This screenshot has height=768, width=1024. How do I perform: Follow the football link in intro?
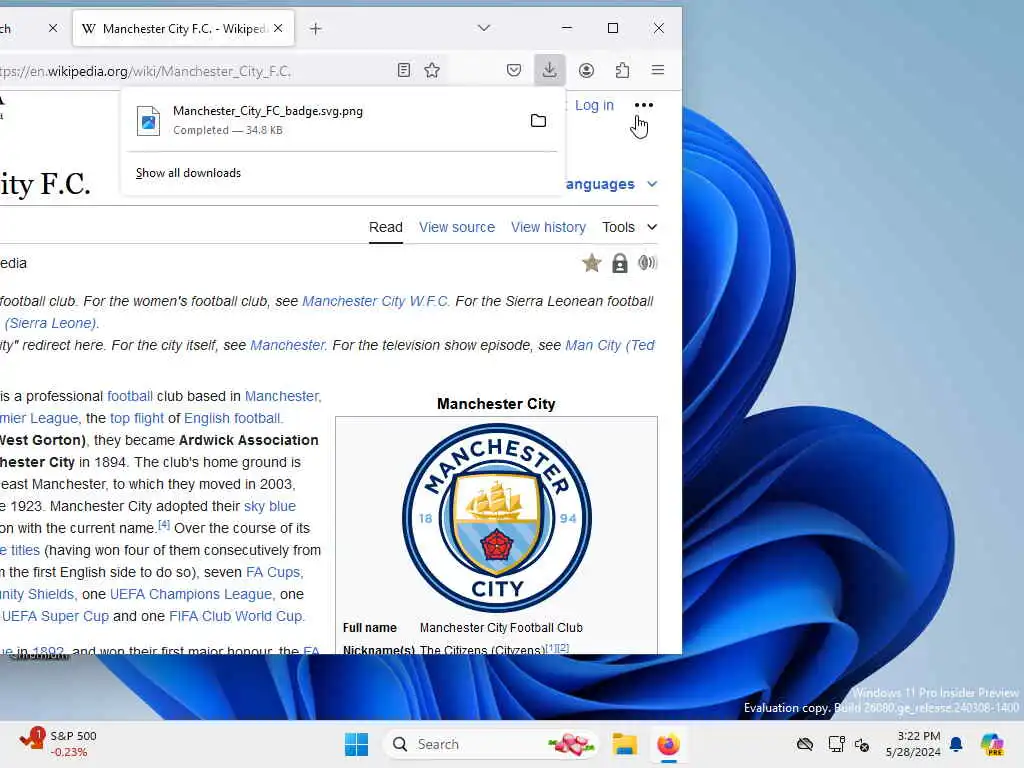(x=130, y=396)
